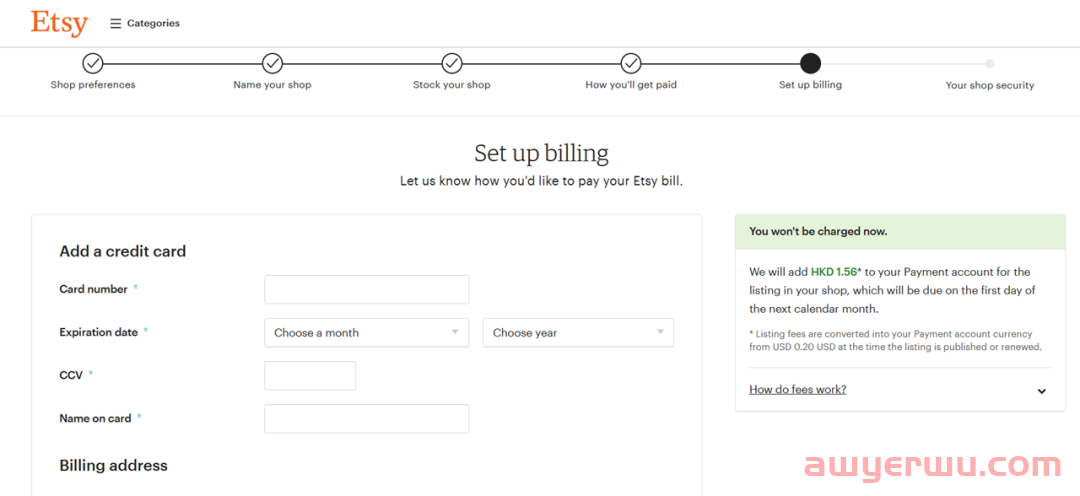
Task: Open the Categories hamburger menu icon
Action: coord(116,23)
